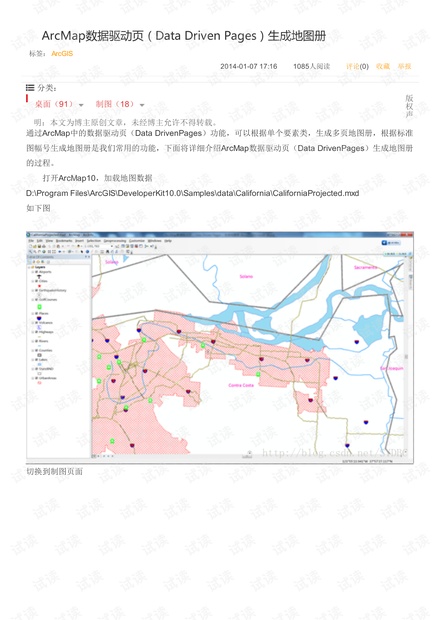The height and width of the screenshot is (620, 440).
Task: Click List By Drawing Order icon
Action: tap(29, 262)
